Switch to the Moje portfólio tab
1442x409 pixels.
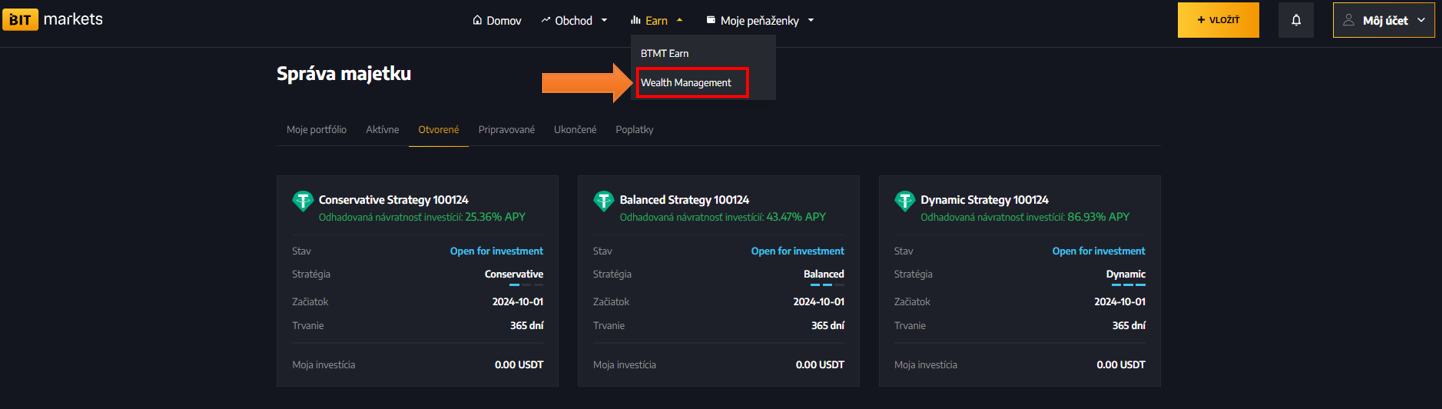point(316,130)
